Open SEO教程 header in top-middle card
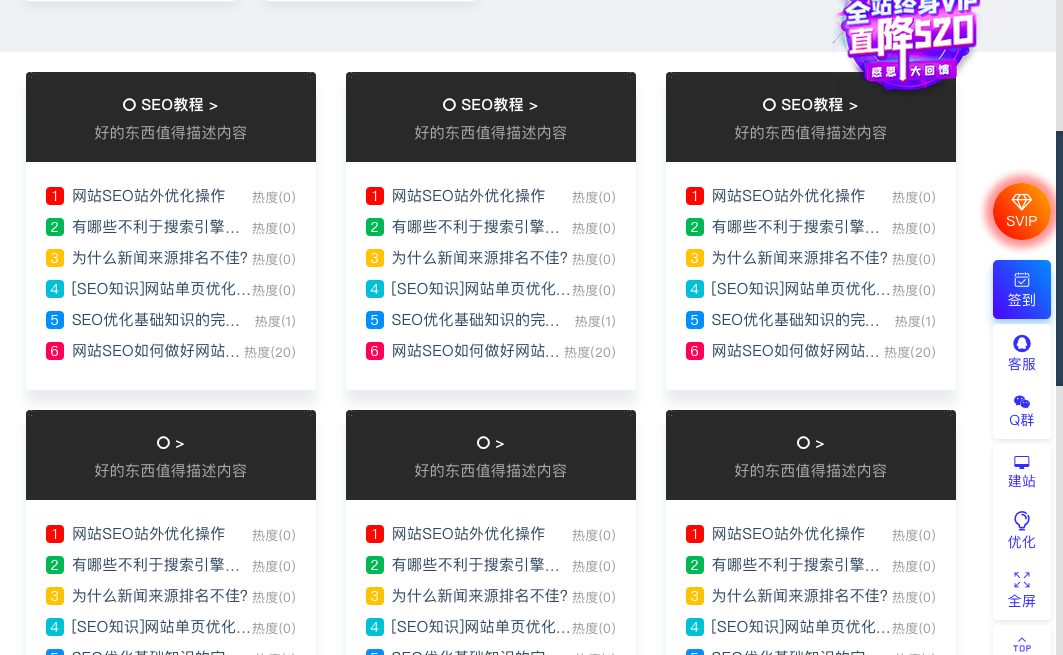 point(490,105)
